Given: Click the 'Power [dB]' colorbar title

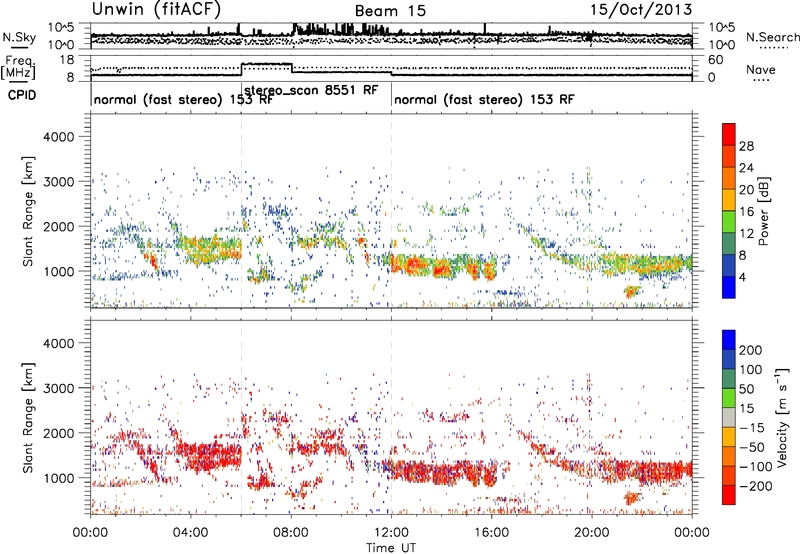Looking at the screenshot, I should click(764, 211).
